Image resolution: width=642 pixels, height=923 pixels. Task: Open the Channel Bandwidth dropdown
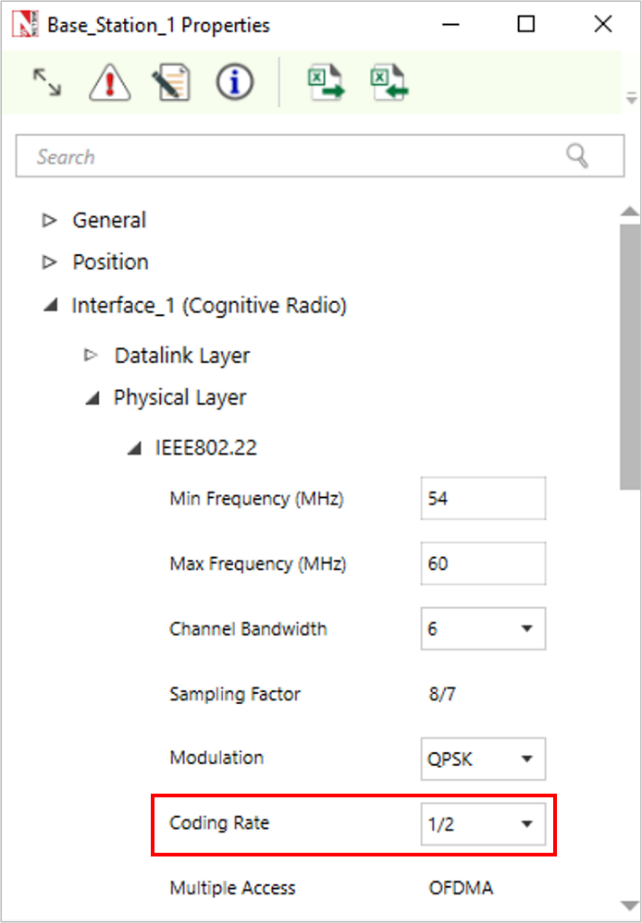(484, 629)
